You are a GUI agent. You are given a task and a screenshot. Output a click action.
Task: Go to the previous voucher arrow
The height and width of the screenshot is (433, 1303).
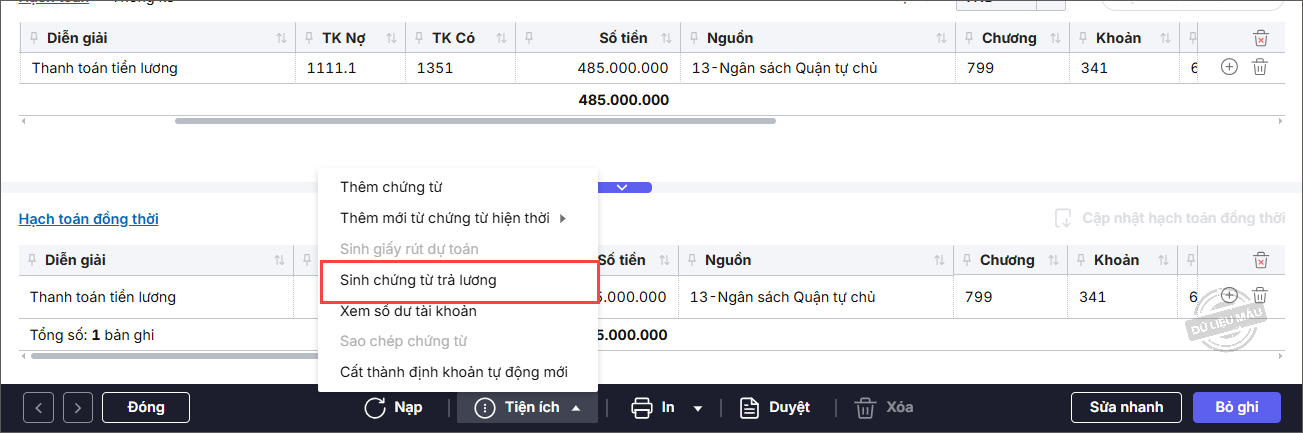coord(38,407)
